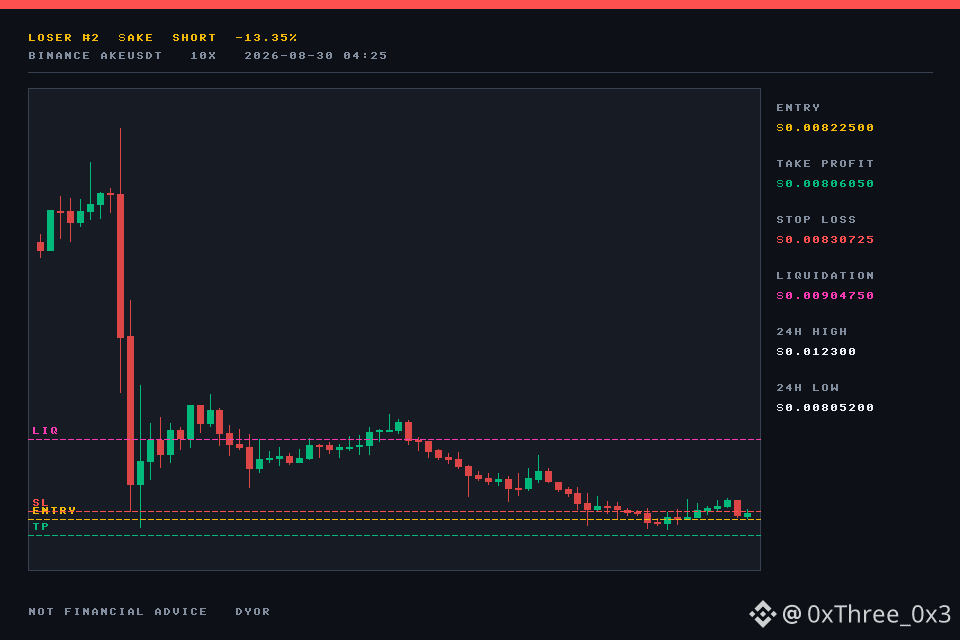This screenshot has width=960, height=640.
Task: Click the "TAKE PROFIT" heading
Action: 825,164
